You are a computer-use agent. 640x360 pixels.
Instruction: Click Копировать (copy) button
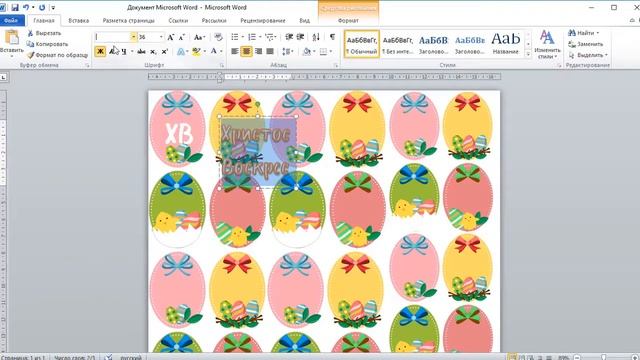coord(47,44)
